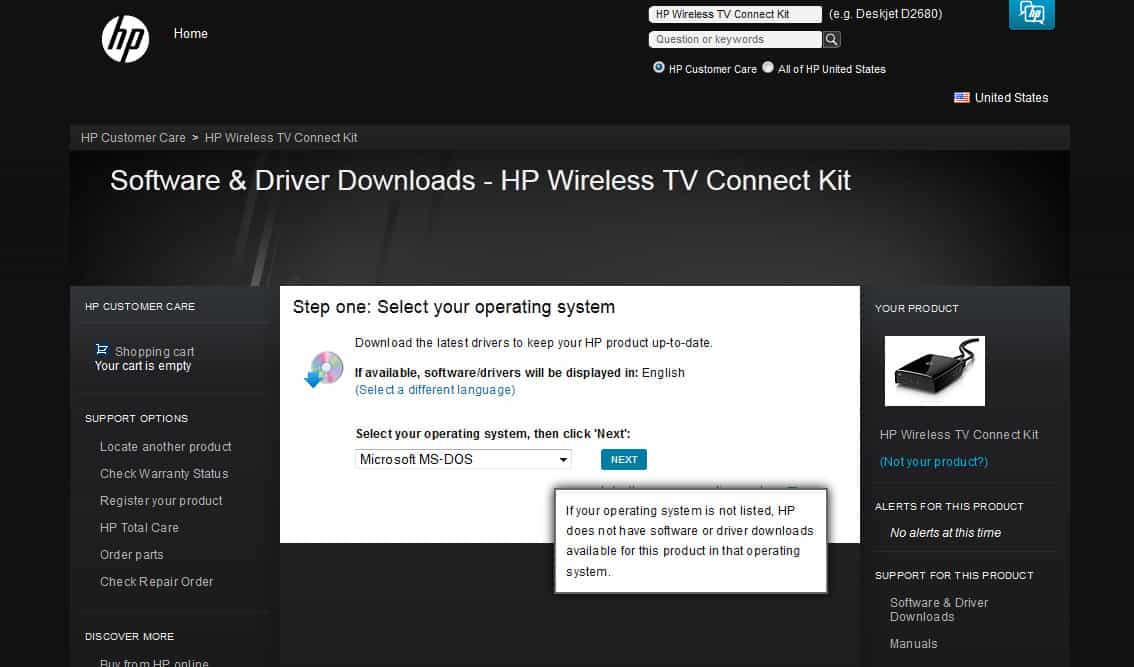Open the chat support icon
This screenshot has height=667, width=1134.
pos(1031,13)
